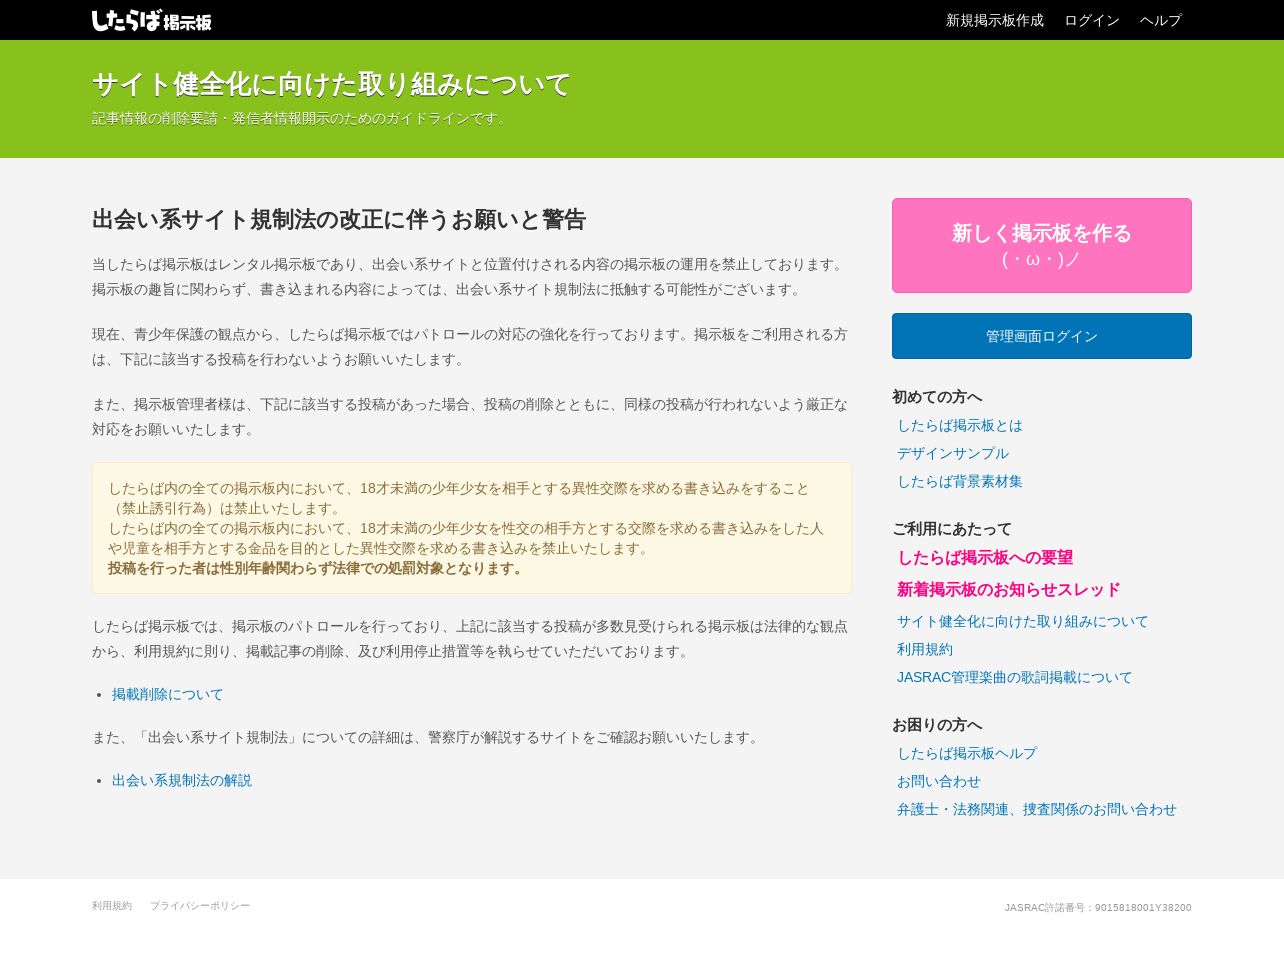The height and width of the screenshot is (957, 1284).
Task: Click the お問い合わせ sidebar link
Action: point(939,781)
